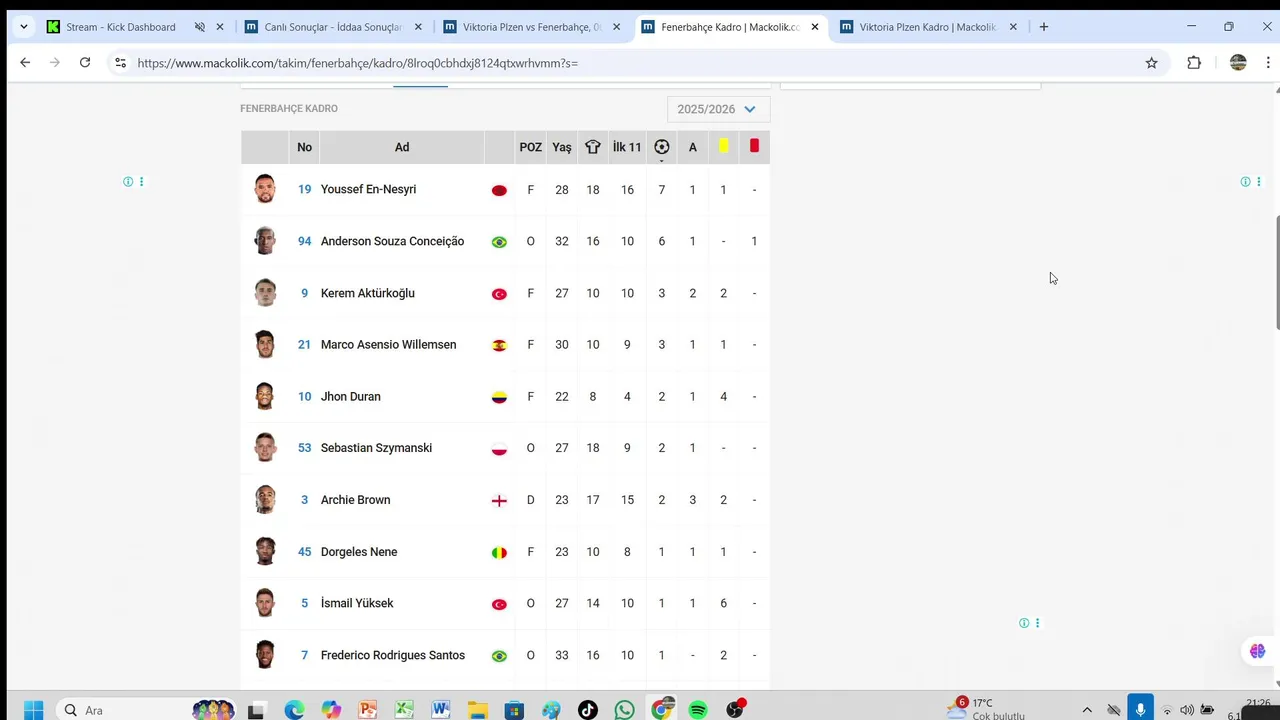
Task: Open the browser extensions puzzle icon
Action: 1194,62
